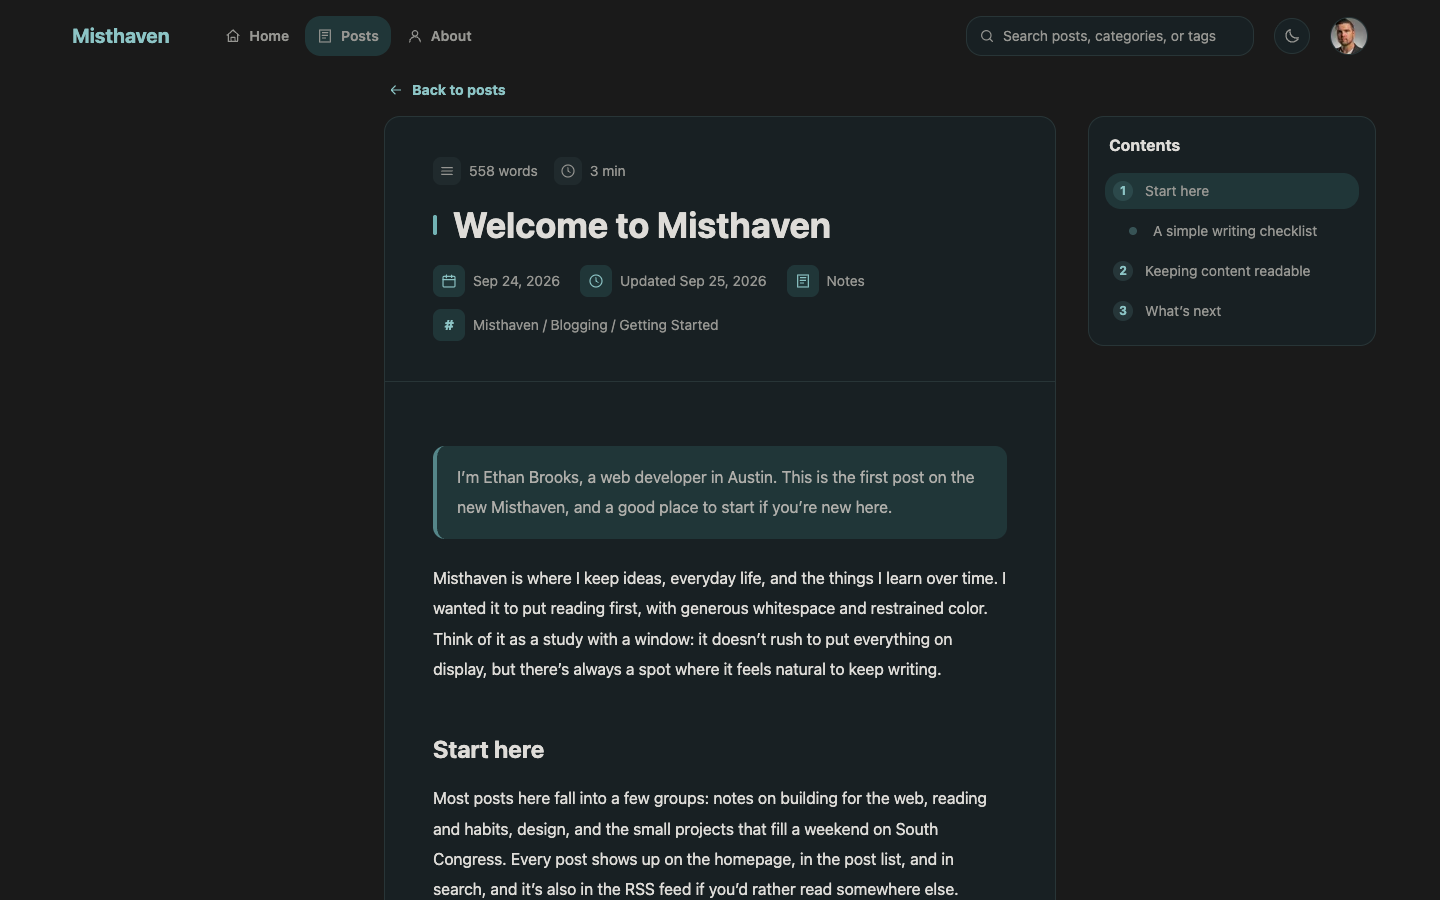1440x900 pixels.
Task: Click the About person icon
Action: coord(415,36)
